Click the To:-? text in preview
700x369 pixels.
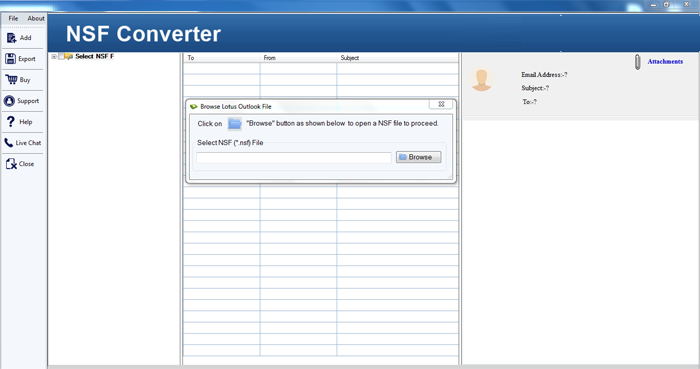tap(529, 102)
